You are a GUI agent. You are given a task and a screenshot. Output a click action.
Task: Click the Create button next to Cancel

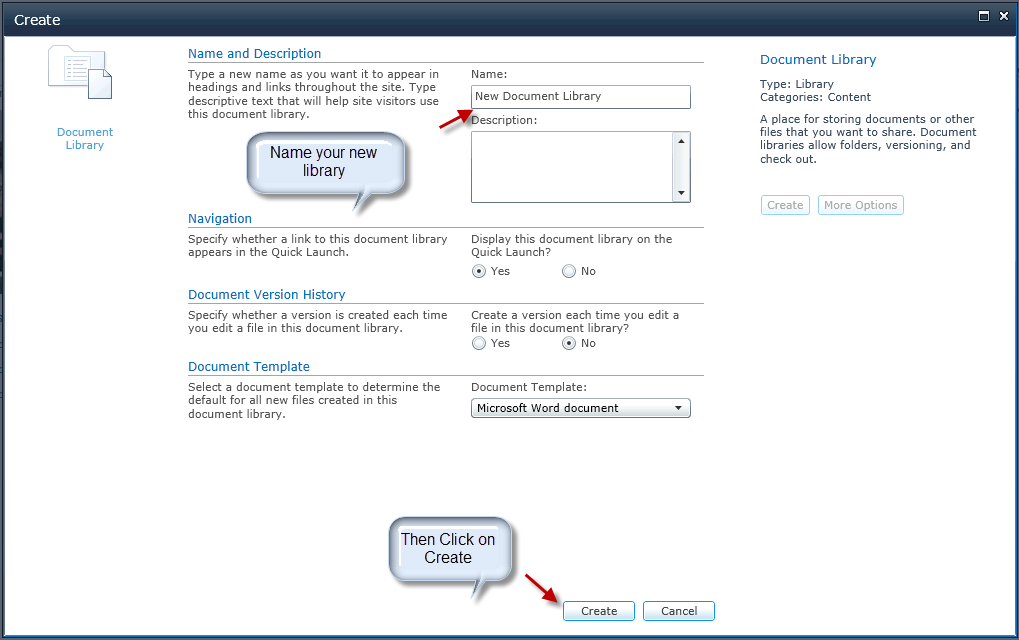tap(599, 611)
